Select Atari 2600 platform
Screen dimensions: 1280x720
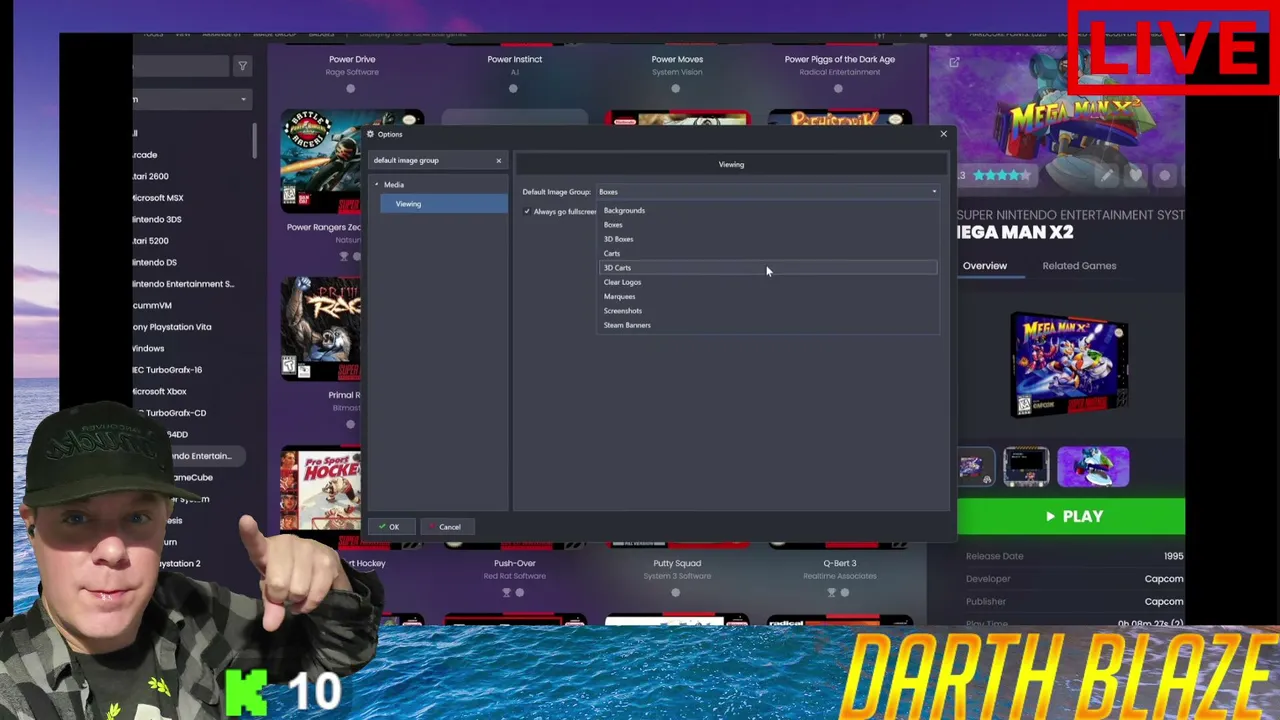150,177
